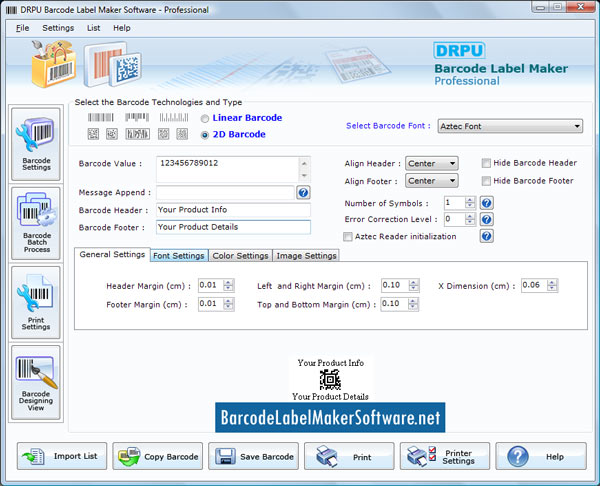Open Print Settings sidebar panel
Screen dimensions: 600x486
36,302
